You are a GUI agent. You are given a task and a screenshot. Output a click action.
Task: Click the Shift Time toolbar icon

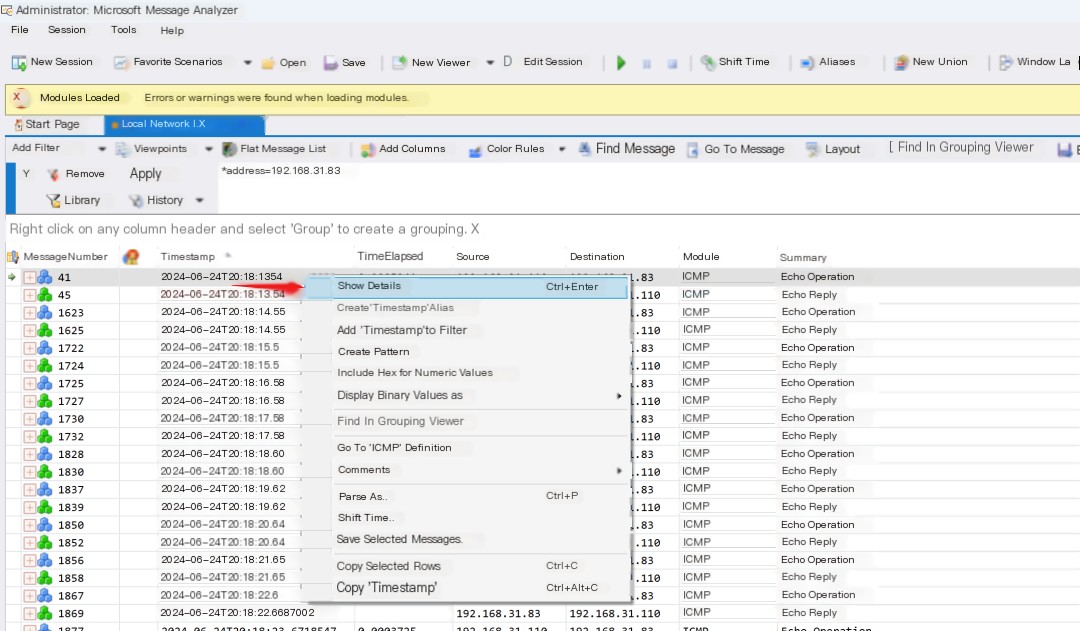pos(707,63)
